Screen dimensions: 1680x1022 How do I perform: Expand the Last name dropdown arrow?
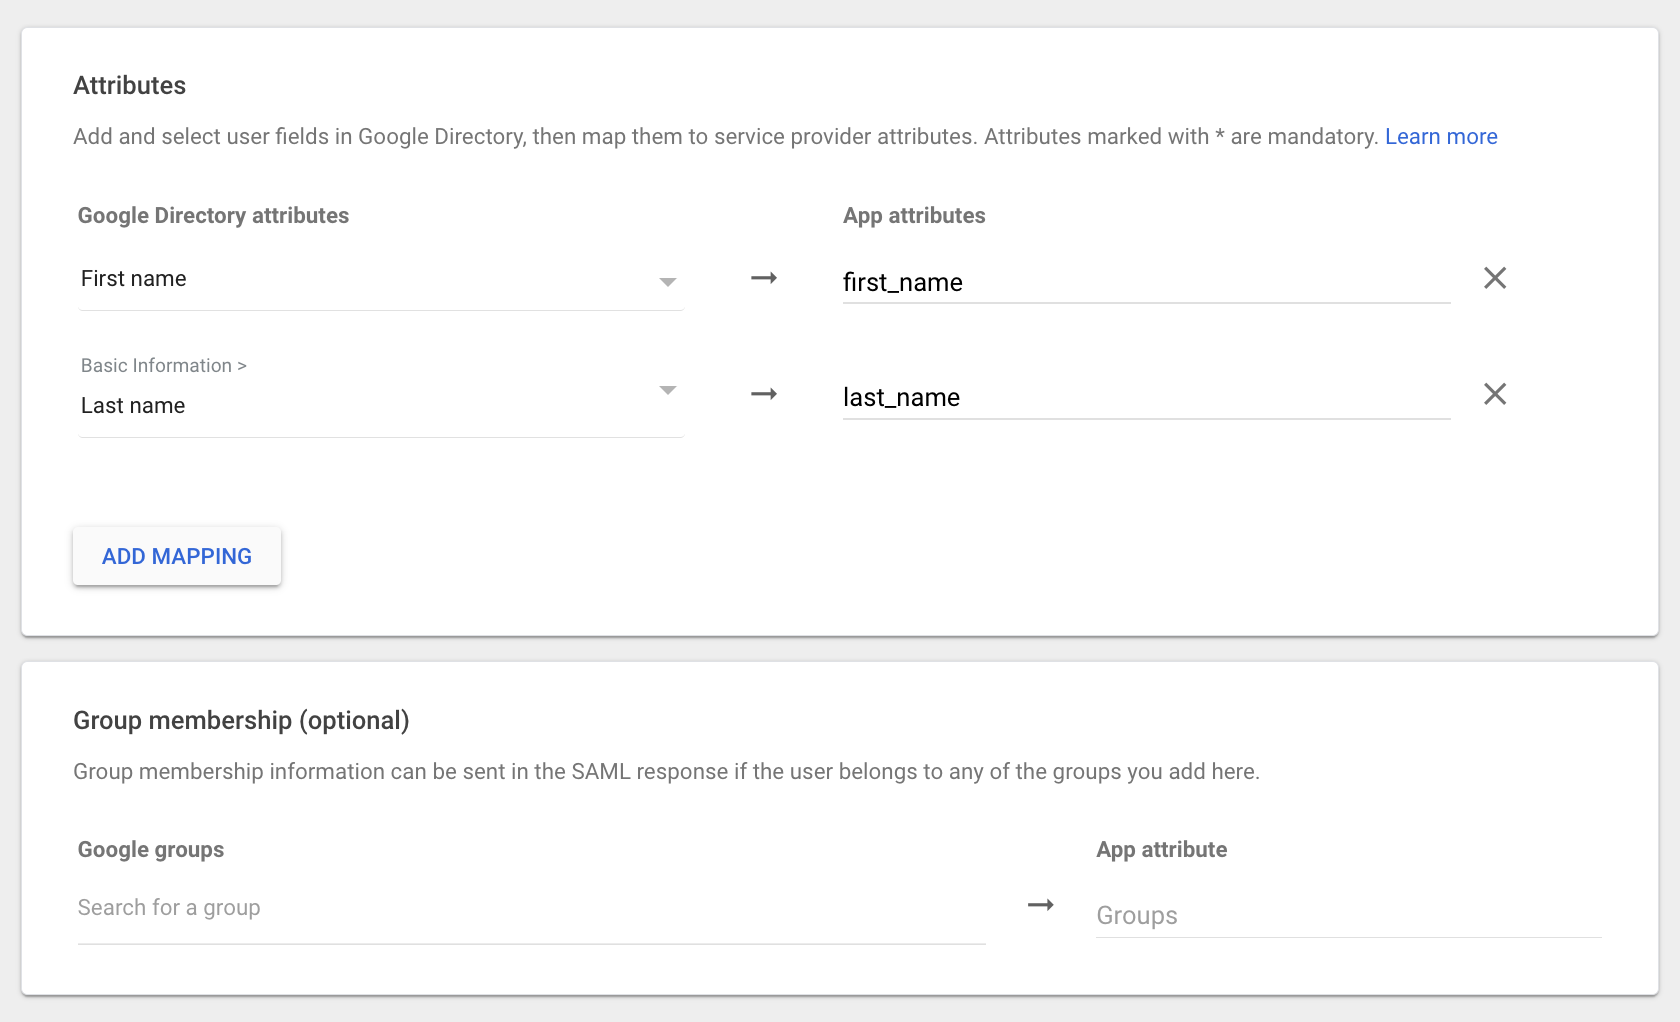pos(668,390)
